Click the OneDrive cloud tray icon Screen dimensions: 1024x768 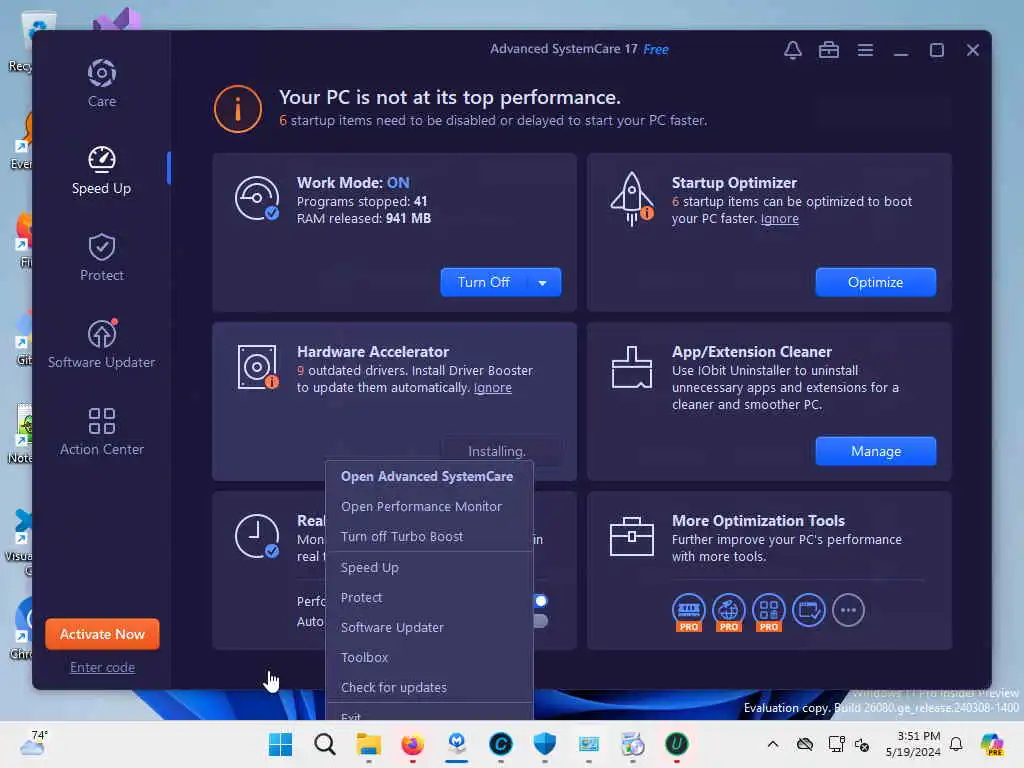pos(805,744)
